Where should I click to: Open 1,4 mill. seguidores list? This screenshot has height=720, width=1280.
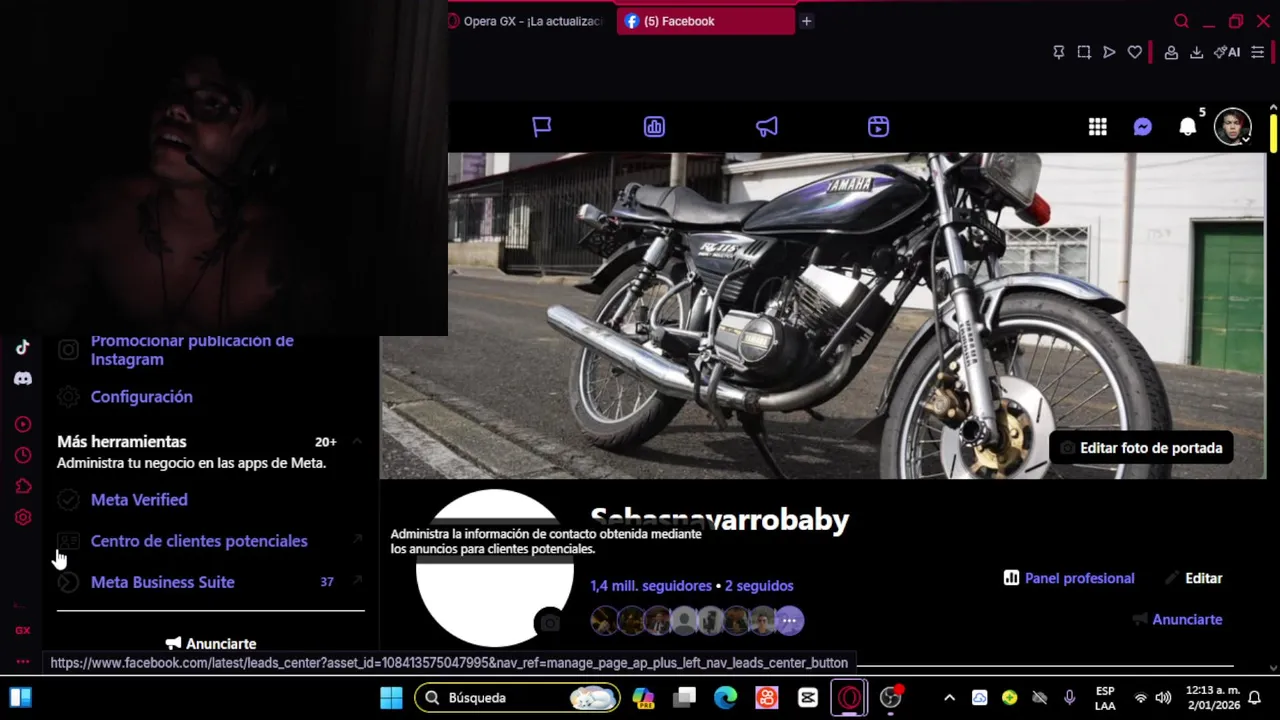pos(651,586)
